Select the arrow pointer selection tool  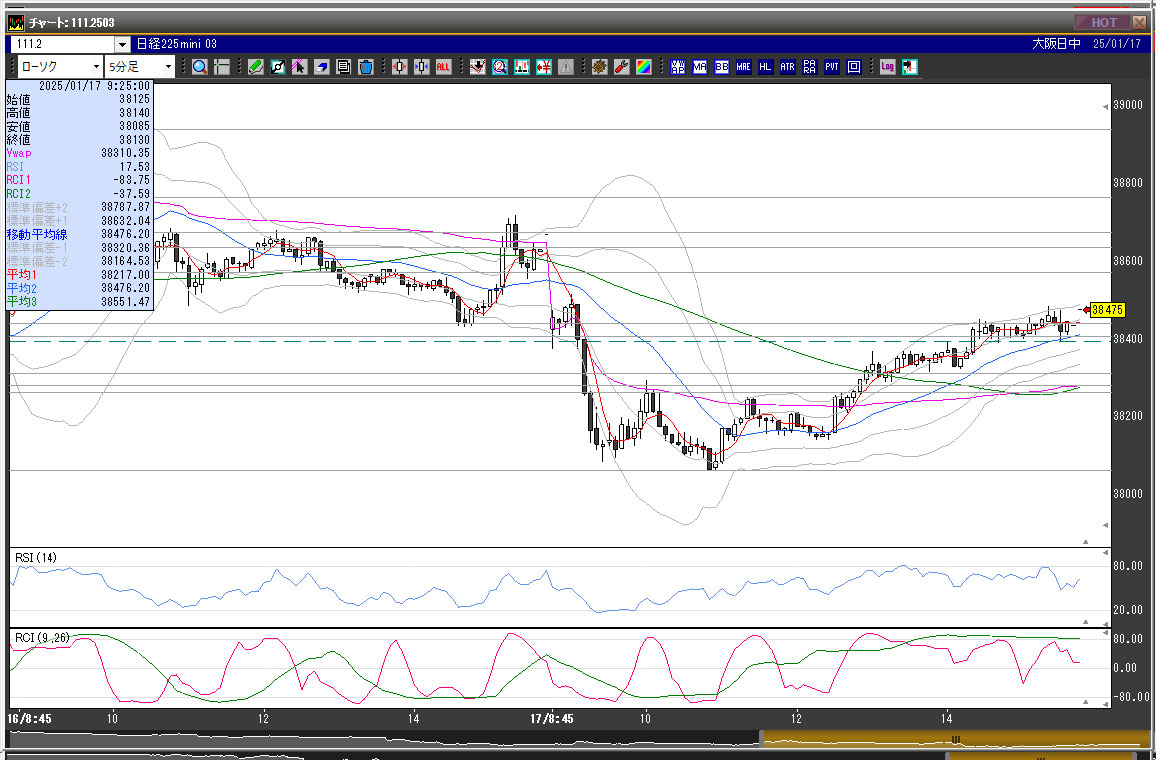pos(299,67)
